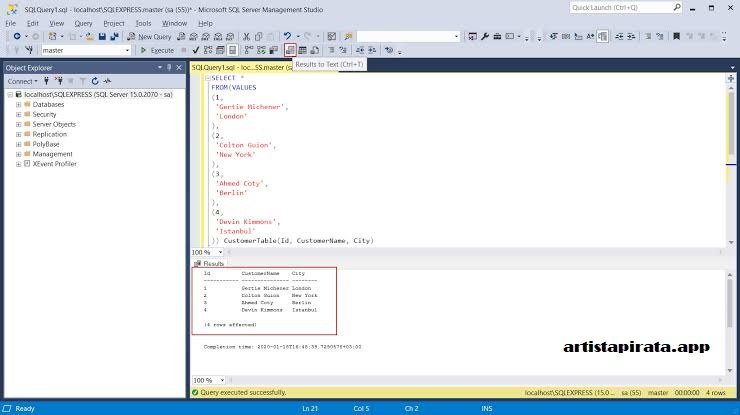
Task: Expand the Security node
Action: click(x=18, y=114)
